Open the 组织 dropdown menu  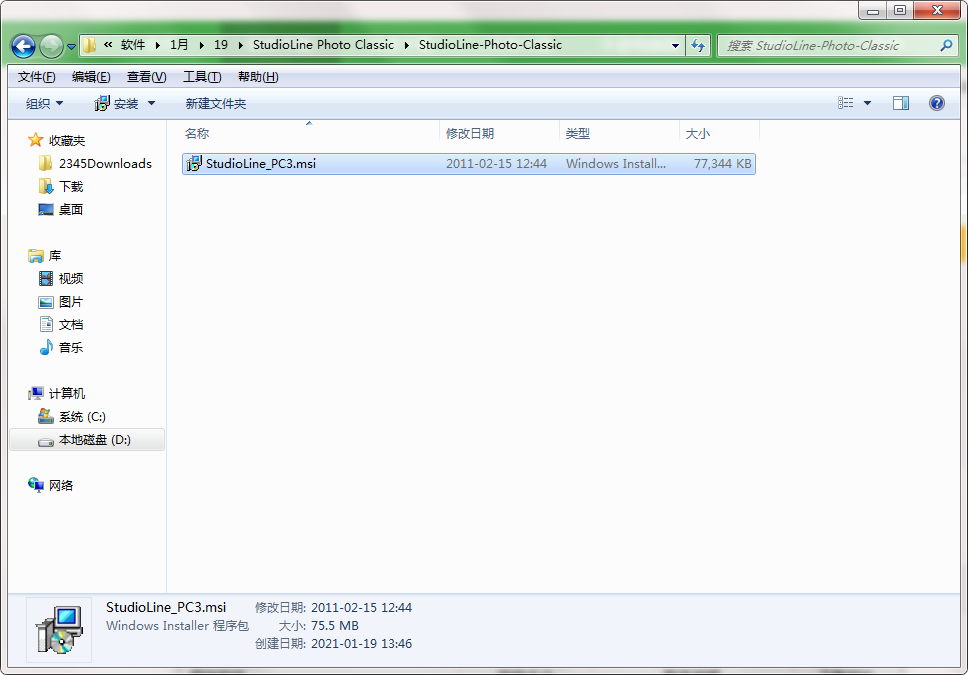click(44, 103)
